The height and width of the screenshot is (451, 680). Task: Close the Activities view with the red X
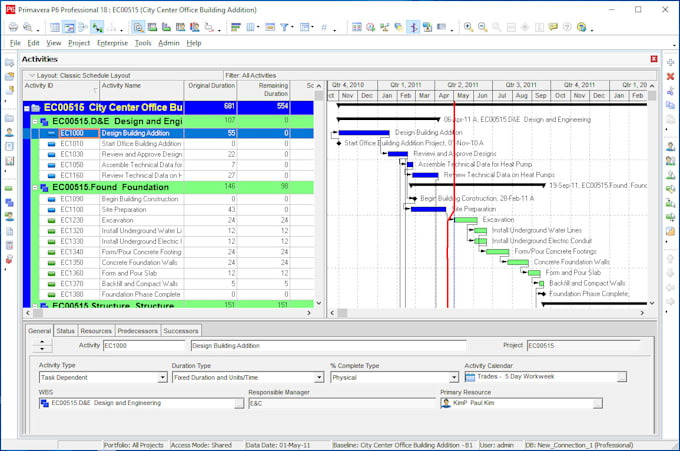click(x=654, y=59)
